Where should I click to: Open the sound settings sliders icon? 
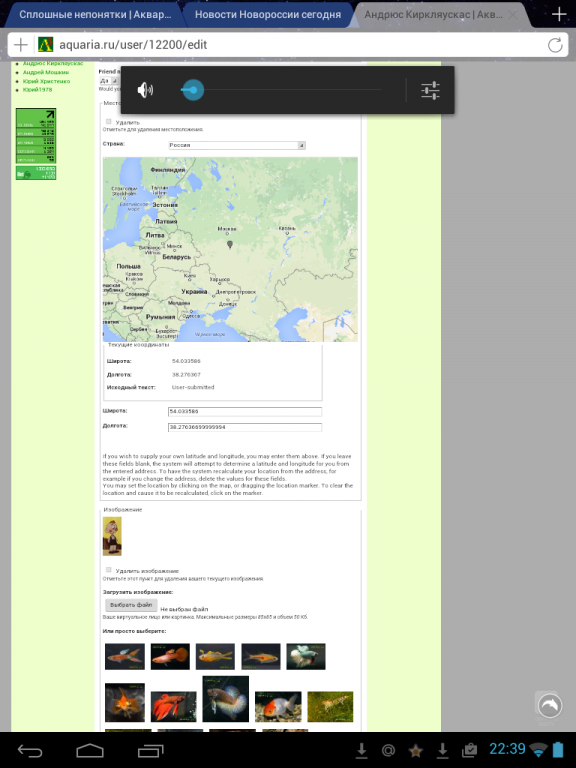(x=430, y=90)
